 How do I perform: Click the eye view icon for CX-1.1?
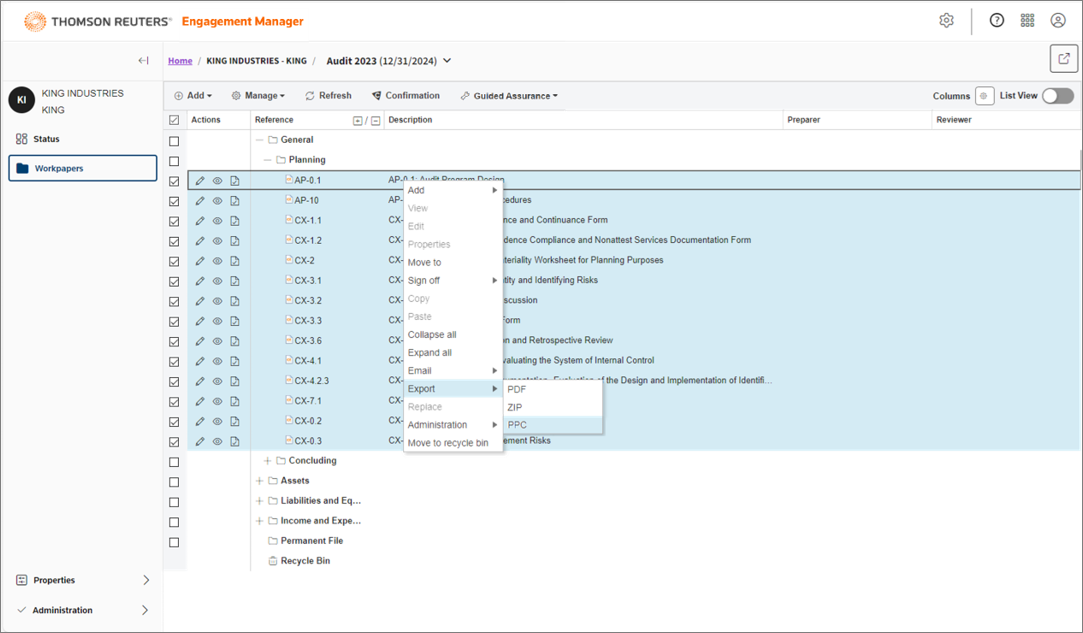click(217, 221)
